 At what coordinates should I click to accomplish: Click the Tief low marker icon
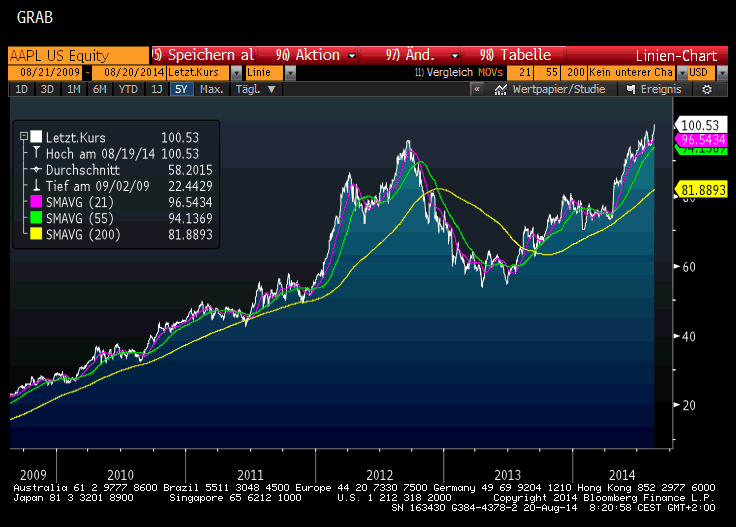pos(36,185)
